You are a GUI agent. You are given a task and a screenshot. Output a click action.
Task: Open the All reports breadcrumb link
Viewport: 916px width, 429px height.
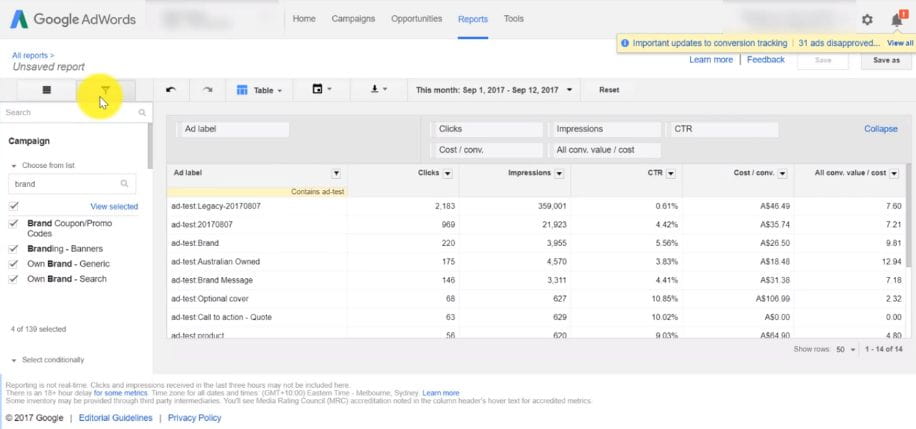coord(33,56)
